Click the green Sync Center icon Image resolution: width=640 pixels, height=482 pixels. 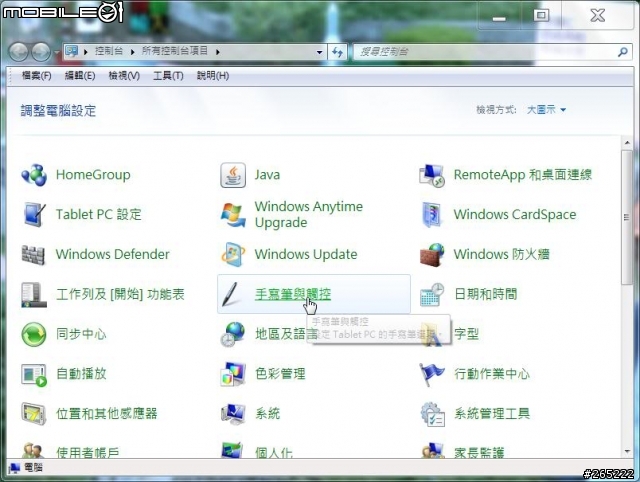(x=34, y=334)
